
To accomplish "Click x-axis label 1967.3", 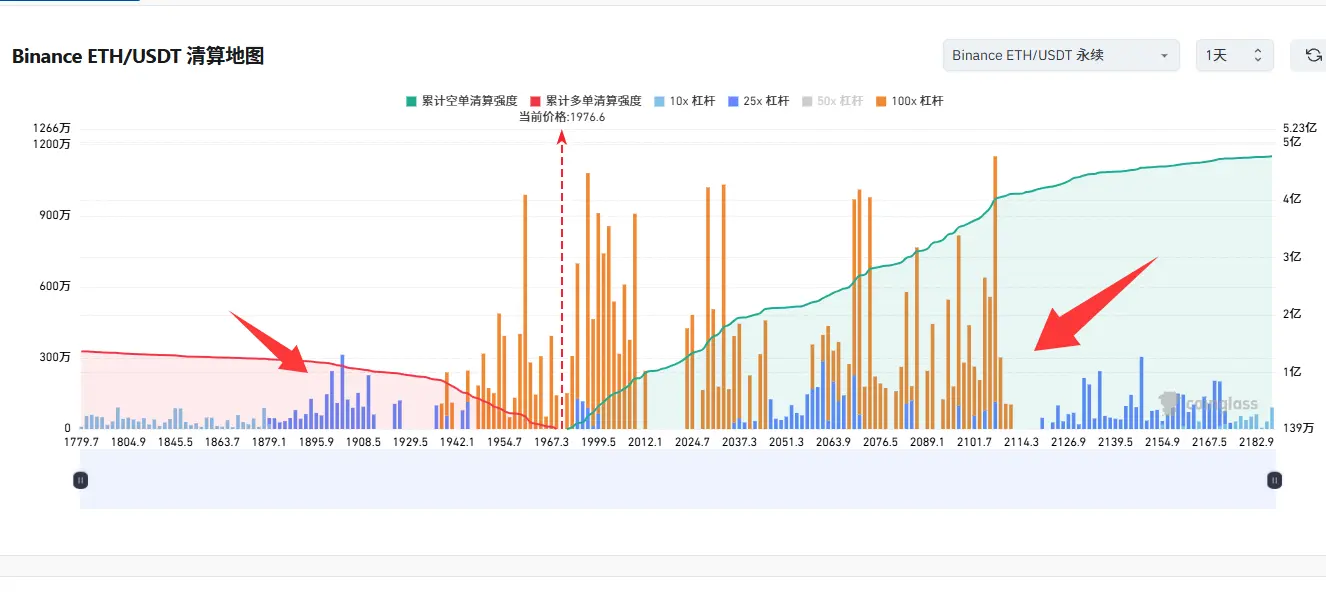I will click(x=551, y=442).
